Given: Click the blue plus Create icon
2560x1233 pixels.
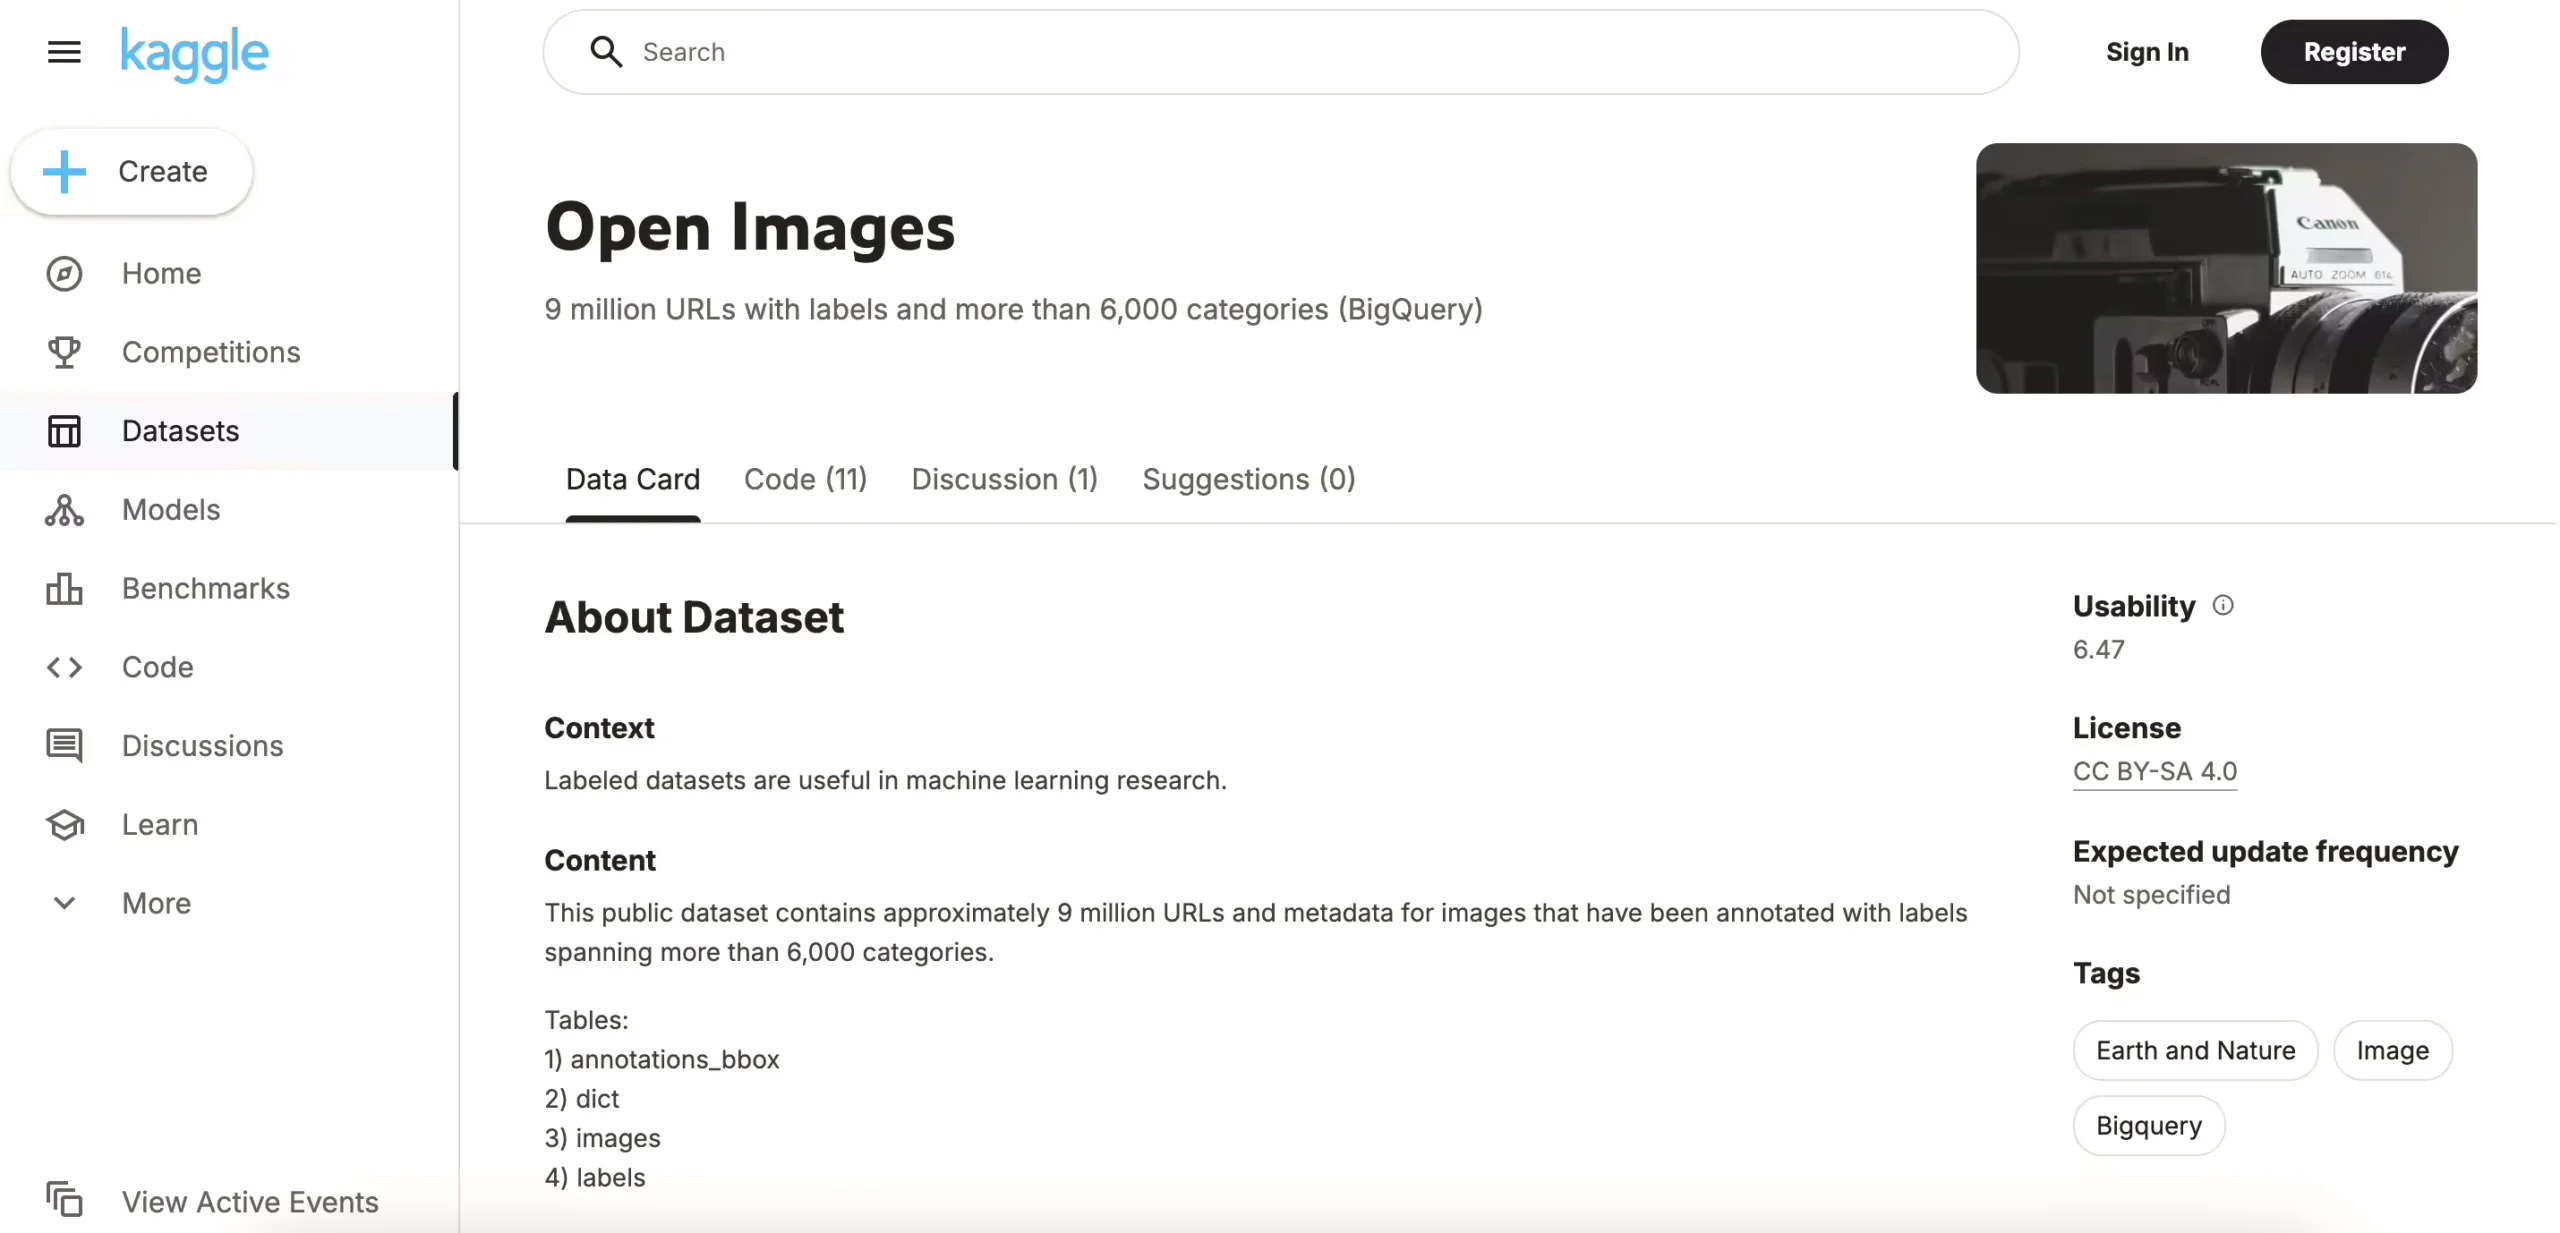Looking at the screenshot, I should (x=64, y=171).
